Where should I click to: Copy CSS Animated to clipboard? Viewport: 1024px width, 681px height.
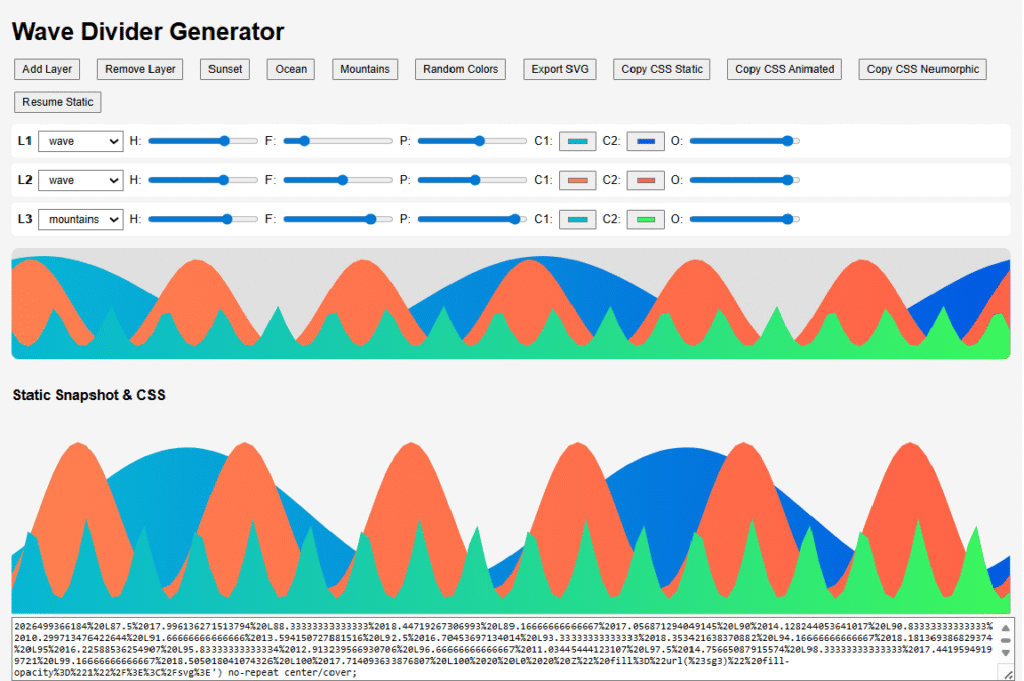(784, 69)
